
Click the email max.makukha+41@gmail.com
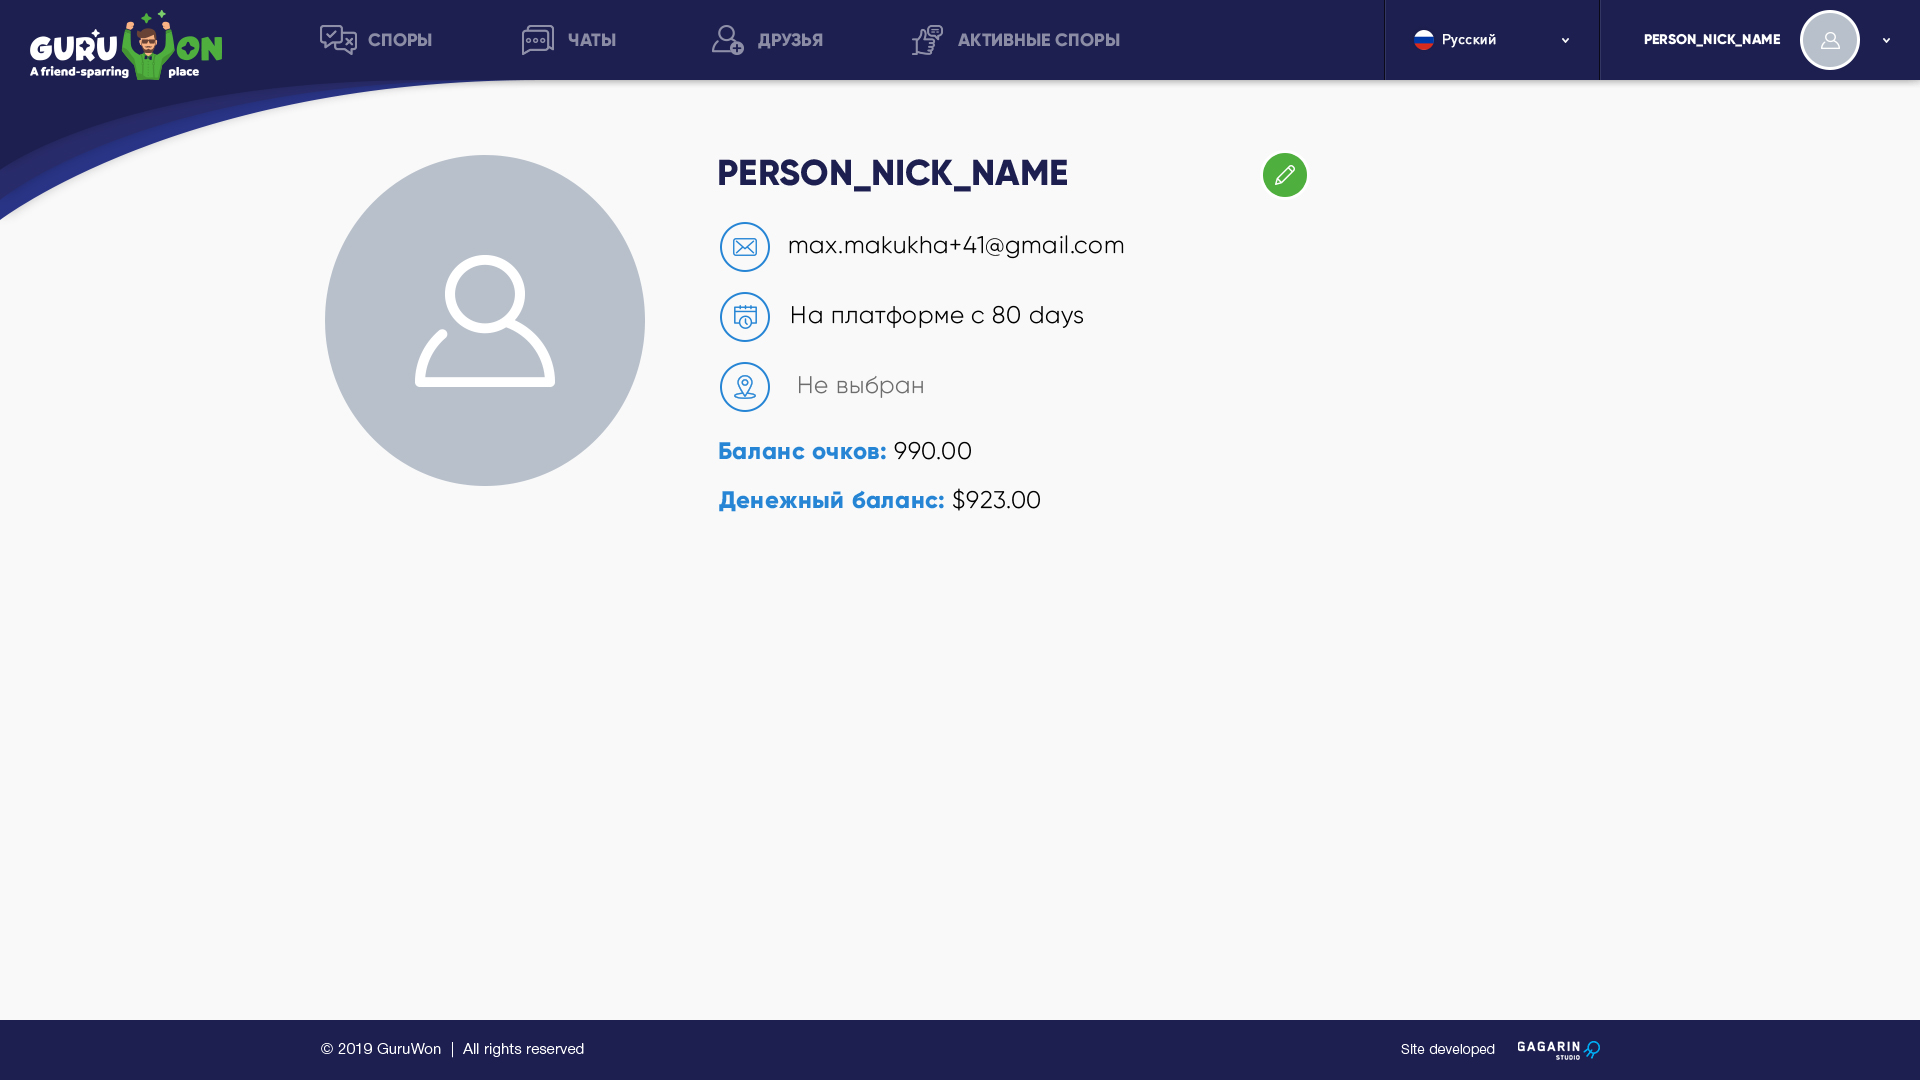pos(956,245)
